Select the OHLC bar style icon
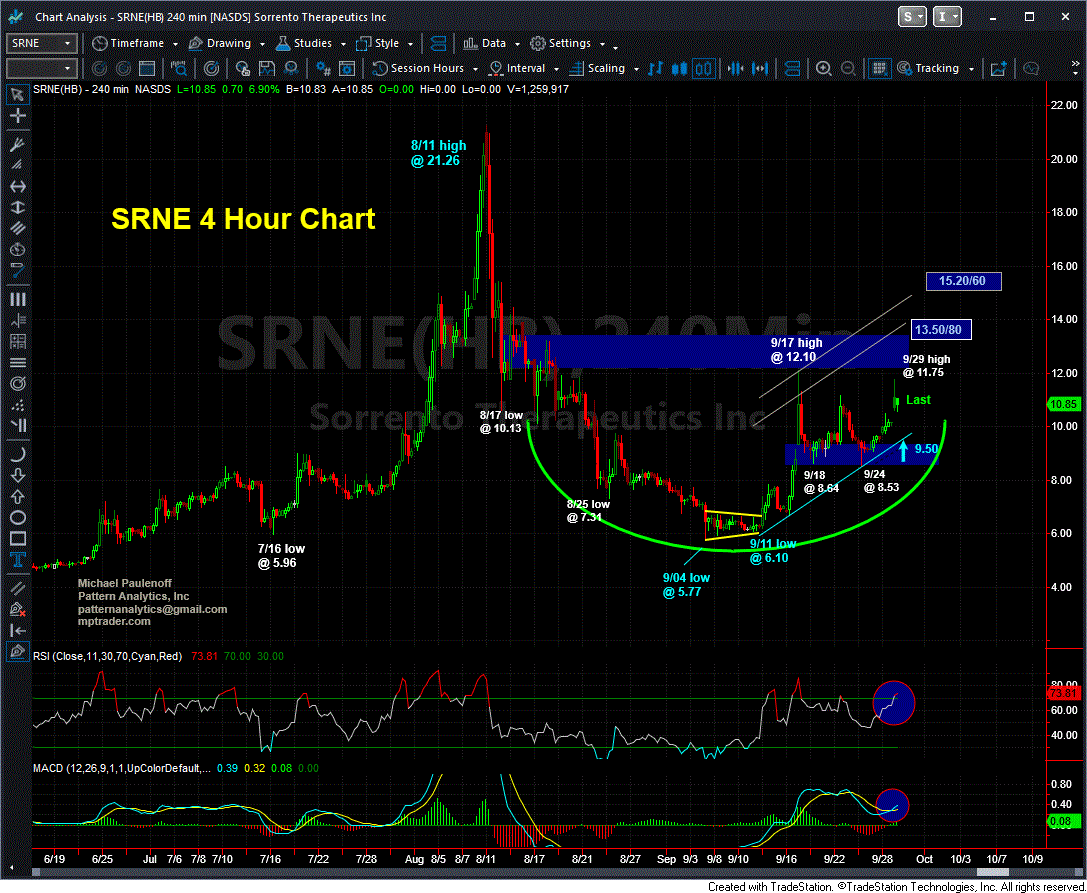The width and height of the screenshot is (1087, 893). tap(655, 69)
